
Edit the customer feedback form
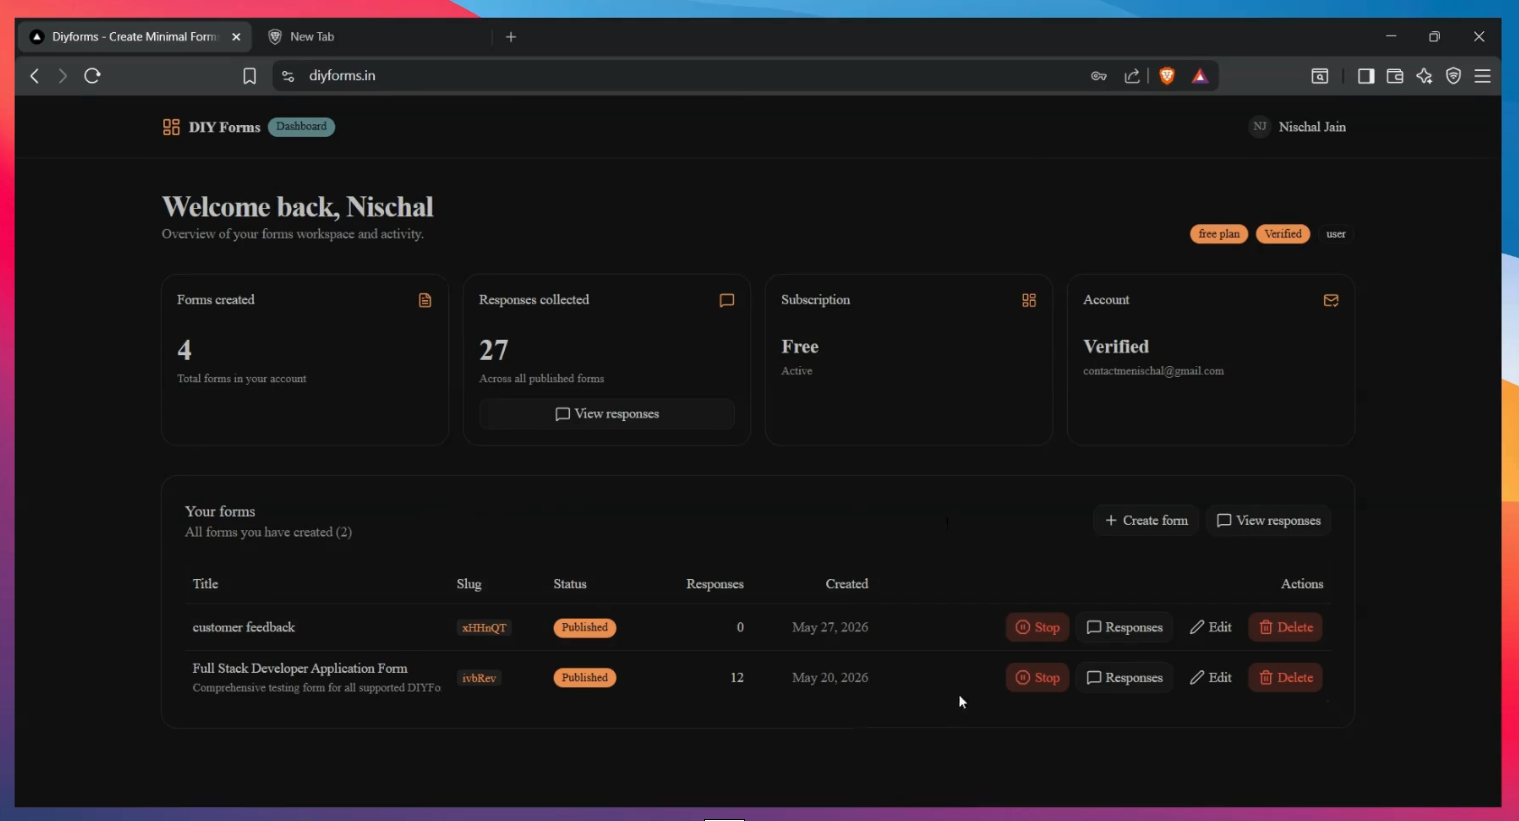(x=1211, y=627)
